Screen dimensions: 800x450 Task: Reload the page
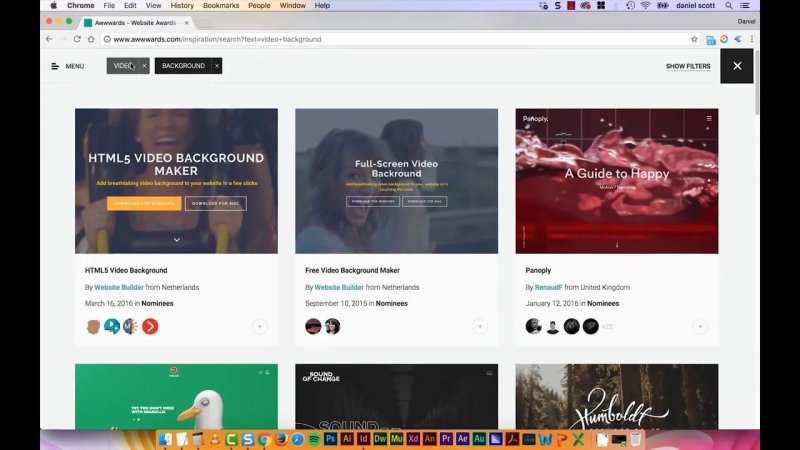point(77,39)
